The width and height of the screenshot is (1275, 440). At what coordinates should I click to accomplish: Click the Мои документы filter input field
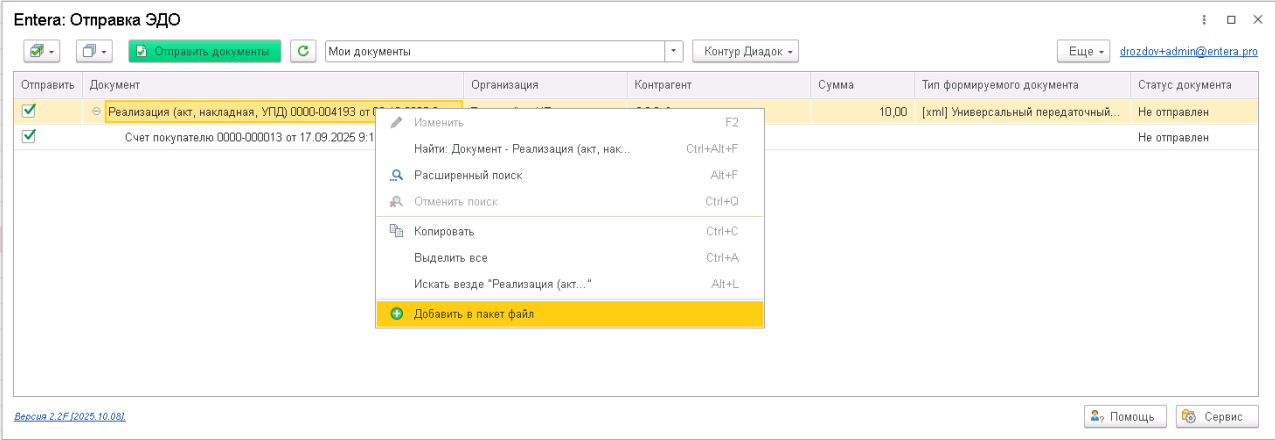(x=495, y=51)
